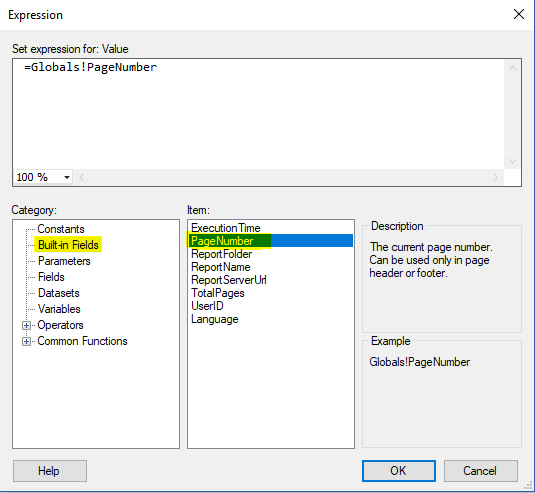The height and width of the screenshot is (493, 535).
Task: Click the editor's horizontal scroll right arrow
Action: pyautogui.click(x=495, y=177)
